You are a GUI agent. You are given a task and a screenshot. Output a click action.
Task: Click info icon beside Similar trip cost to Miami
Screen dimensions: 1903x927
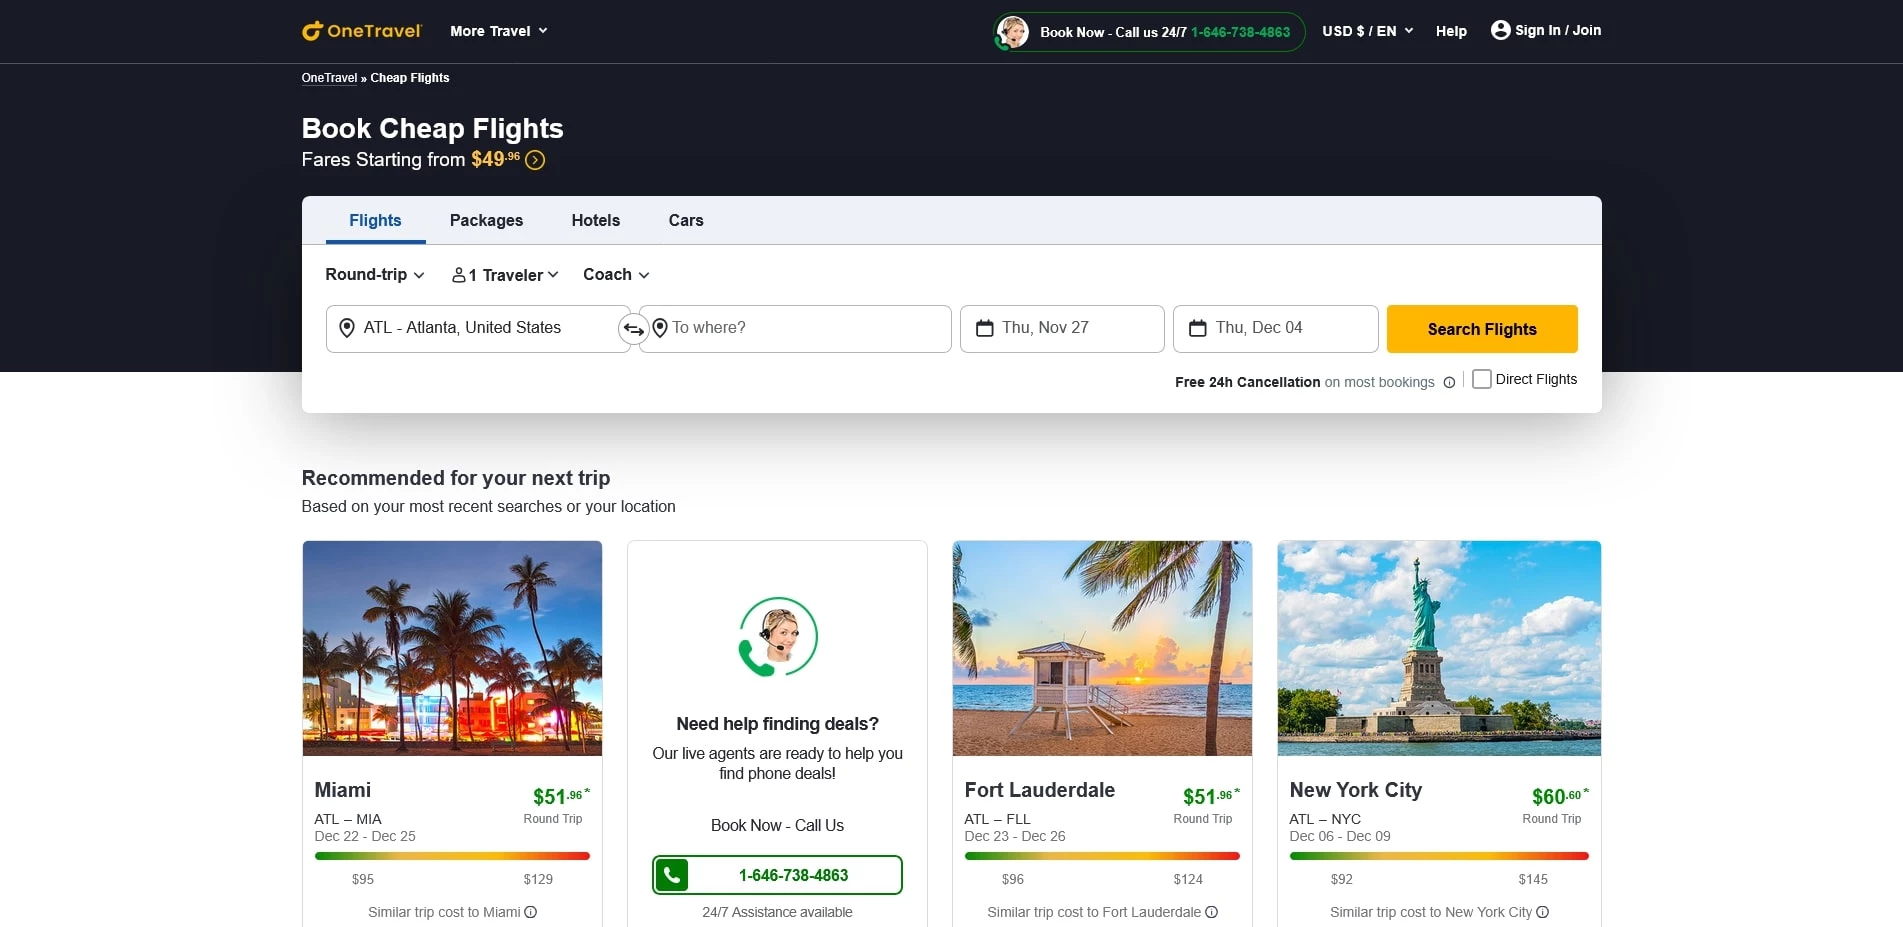531,912
